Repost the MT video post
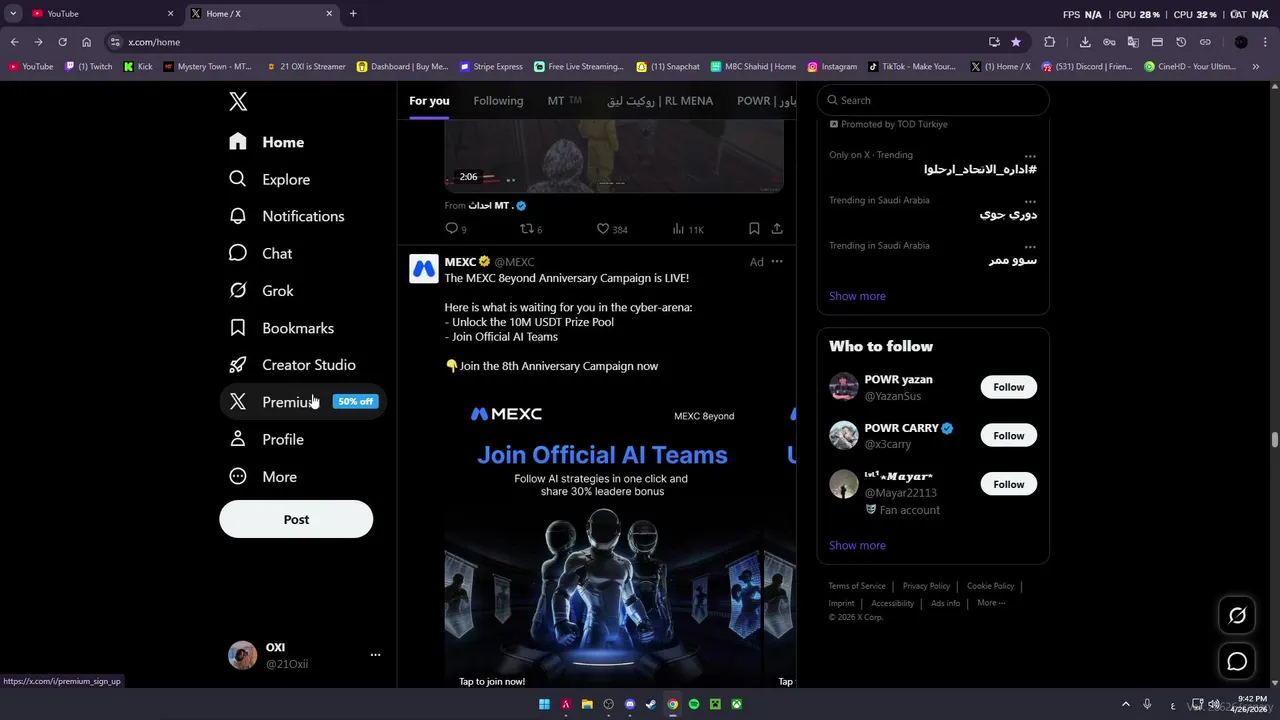1280x720 pixels. (x=531, y=229)
